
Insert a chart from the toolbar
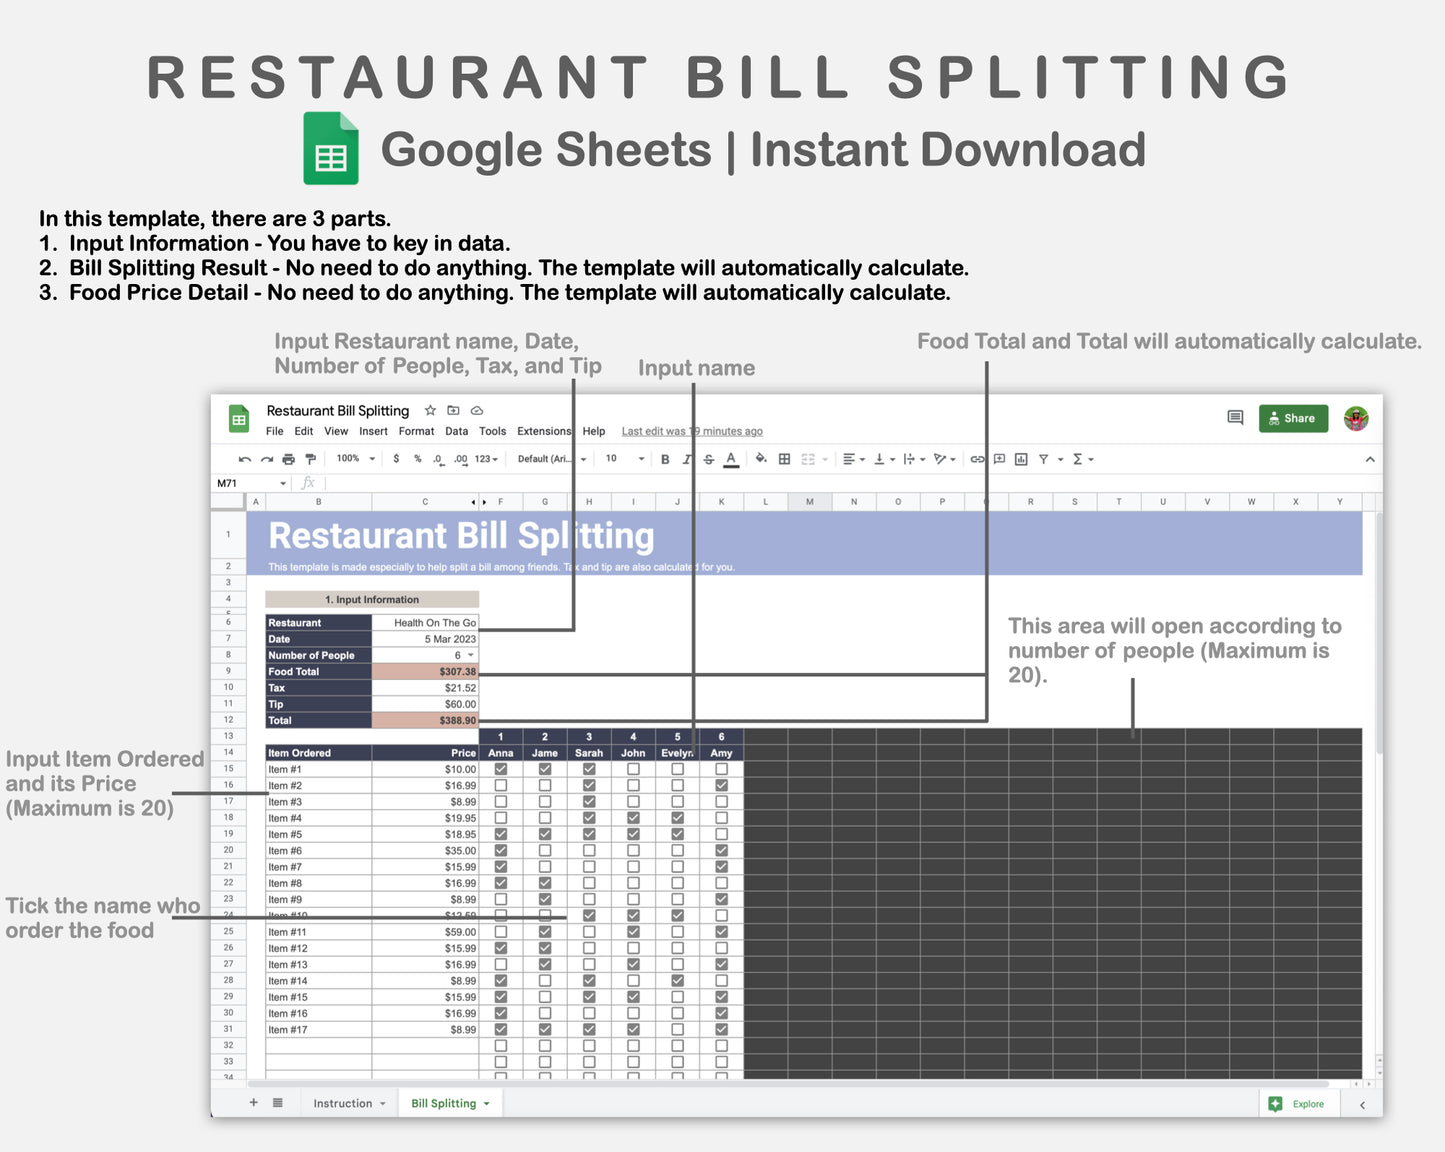click(x=1020, y=459)
